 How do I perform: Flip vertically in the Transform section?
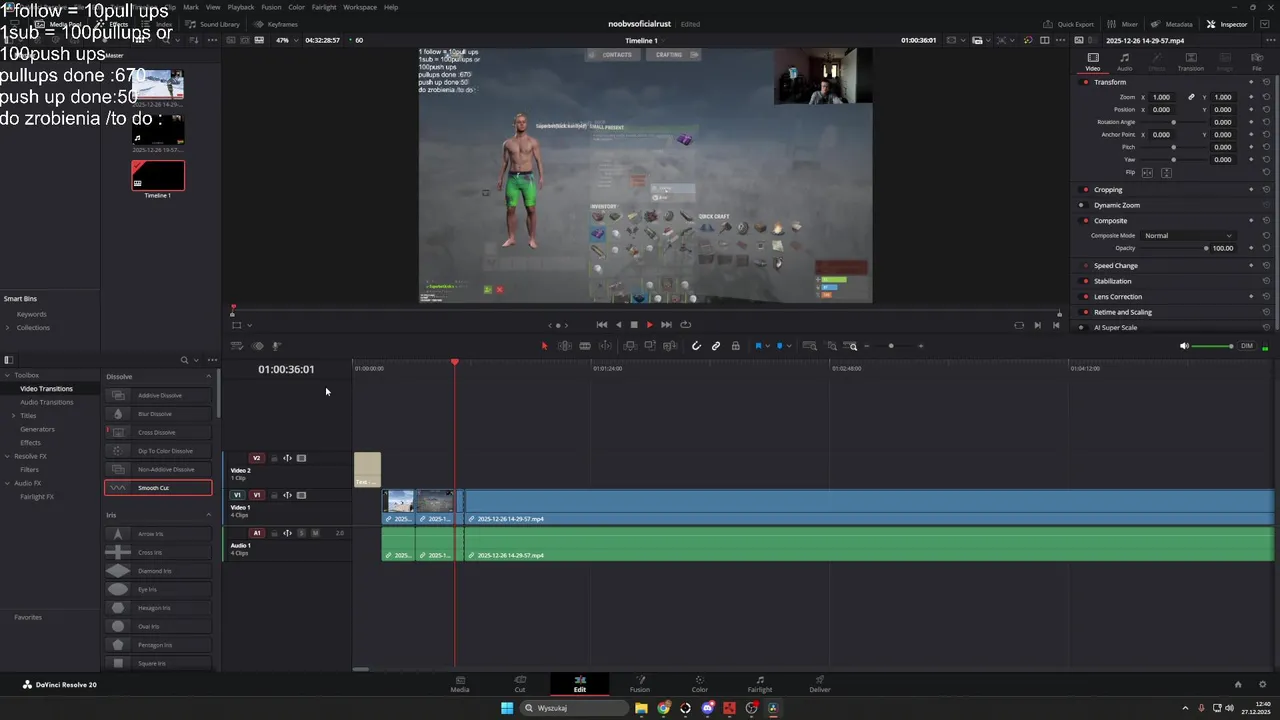tap(1166, 172)
